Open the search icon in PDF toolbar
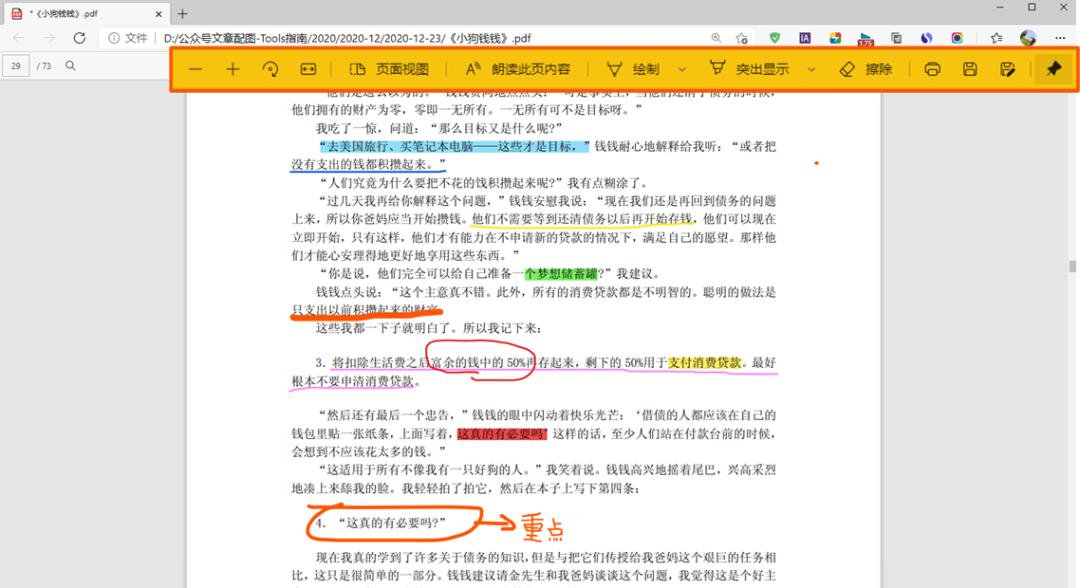This screenshot has width=1080, height=588. [x=70, y=65]
